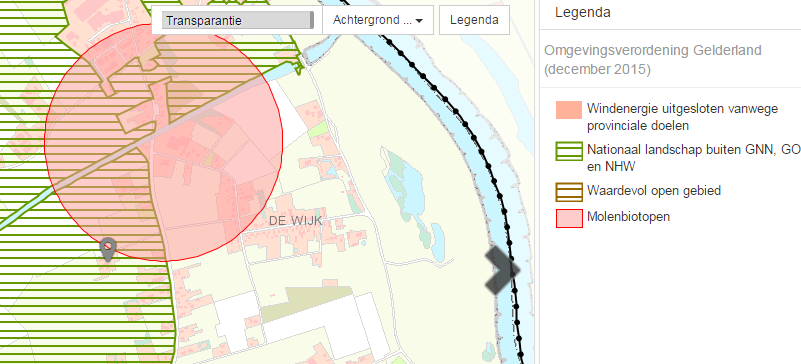Image resolution: width=801 pixels, height=364 pixels.
Task: Click the Waardevol open gebied label
Action: (x=654, y=191)
